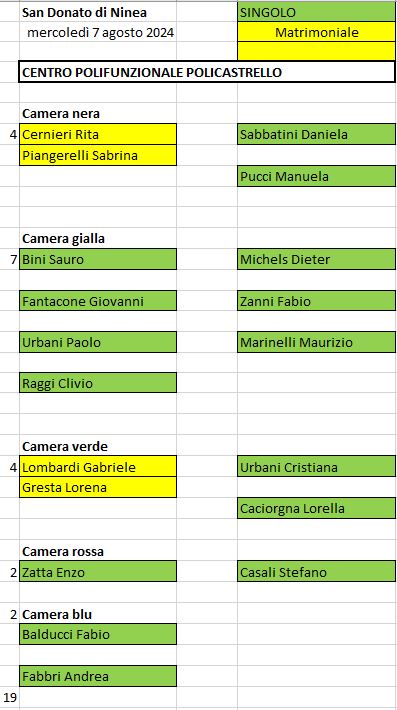Click the date cell mercoledì 7 agosto 2024
This screenshot has height=710, width=397.
coord(98,33)
